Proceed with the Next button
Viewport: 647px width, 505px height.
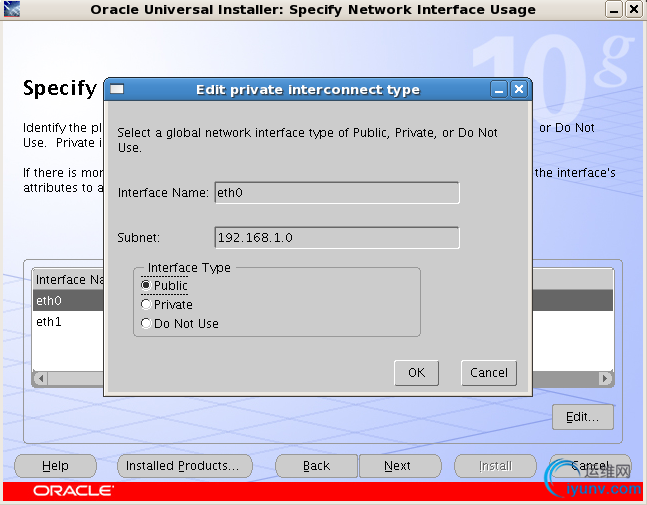399,466
